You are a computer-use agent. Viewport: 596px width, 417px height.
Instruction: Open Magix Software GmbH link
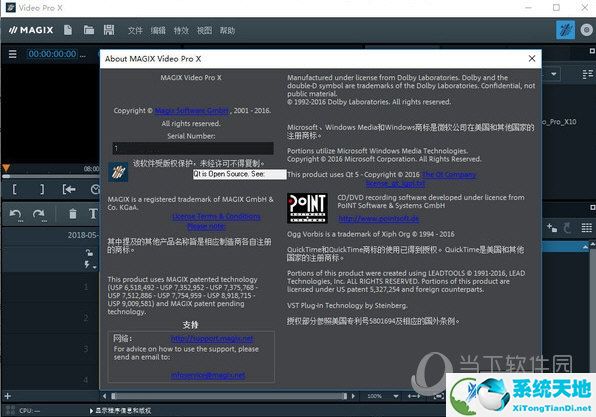coord(192,111)
